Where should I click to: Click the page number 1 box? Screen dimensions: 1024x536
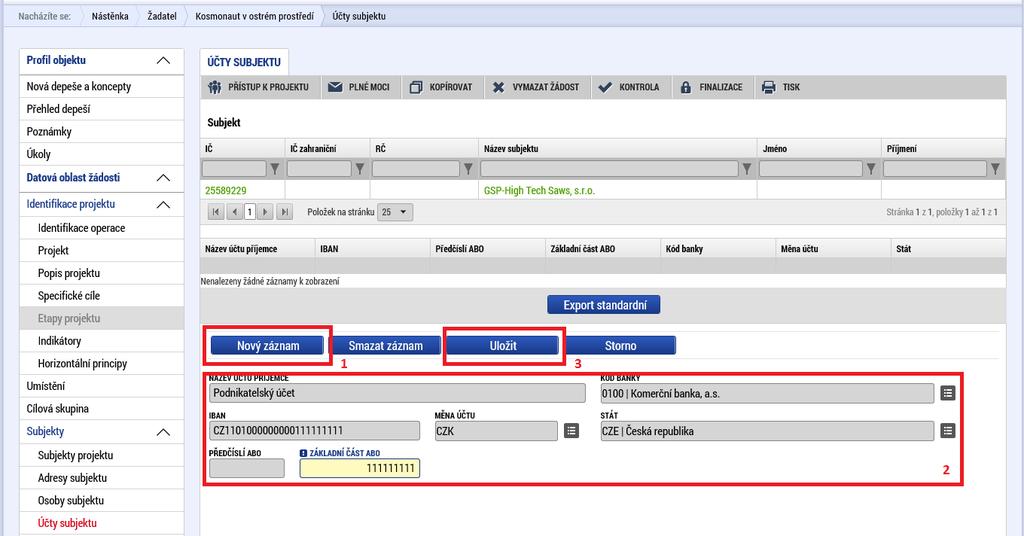(249, 212)
